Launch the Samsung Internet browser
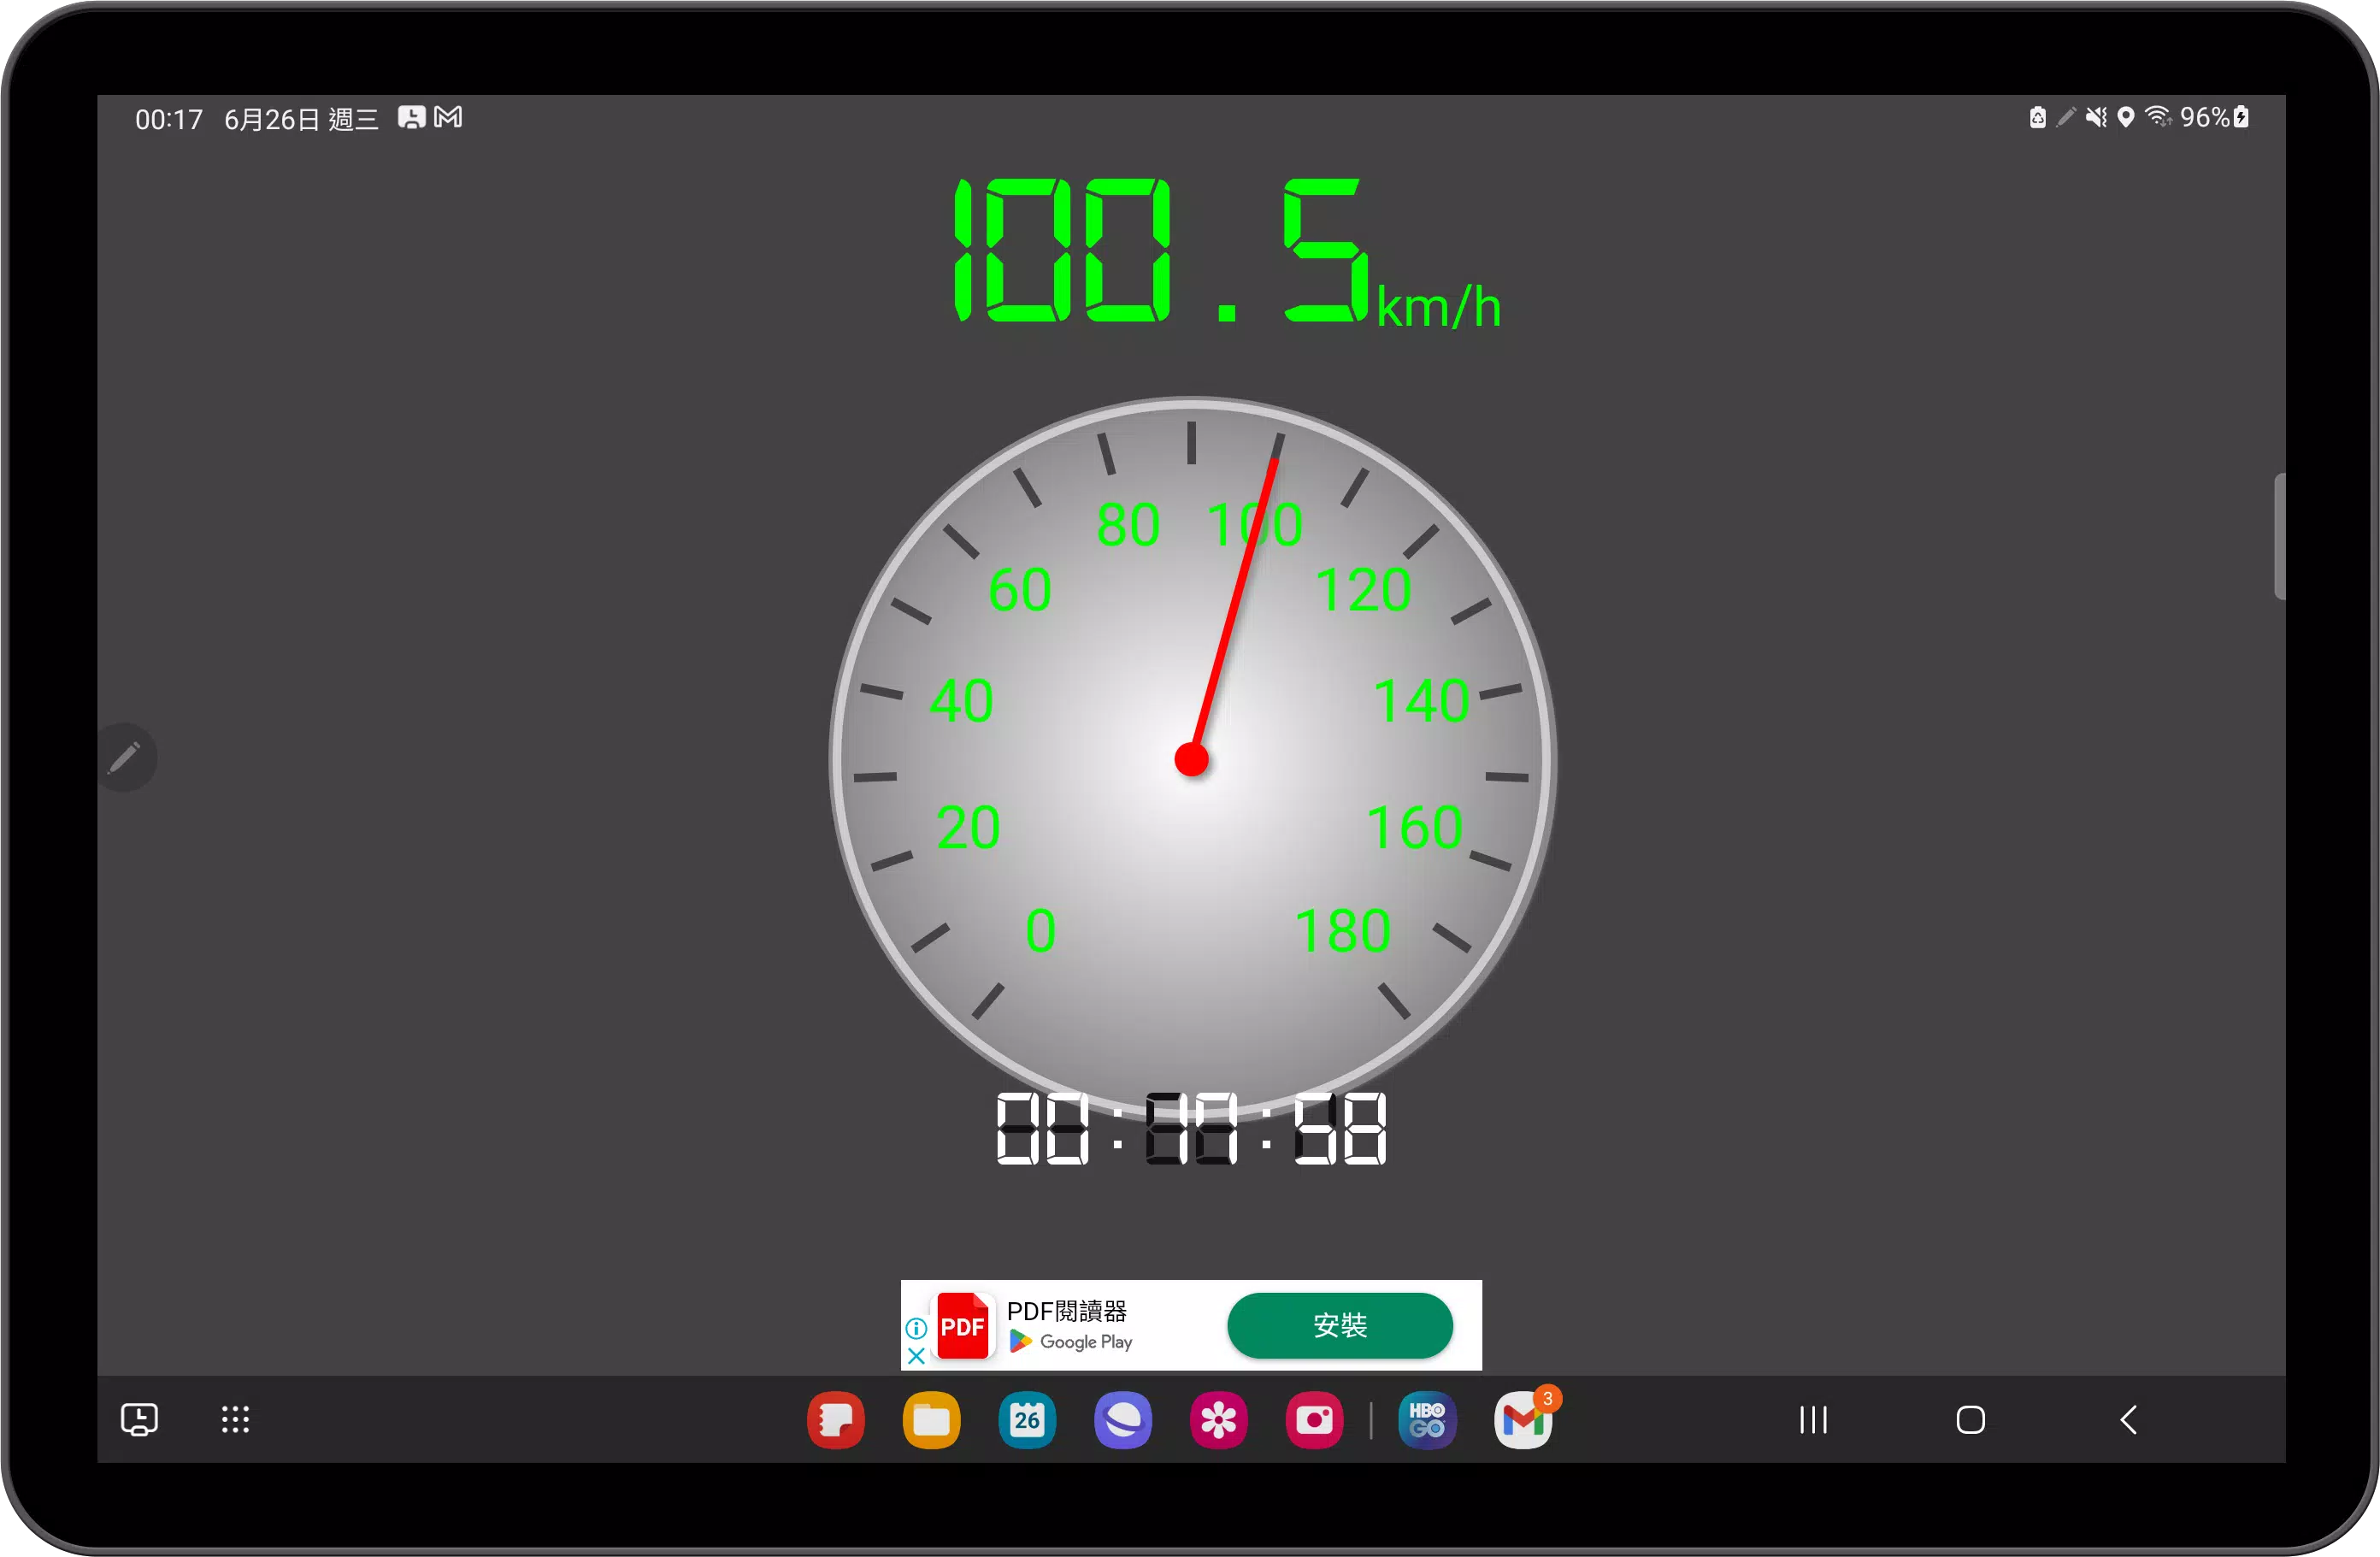 (x=1123, y=1419)
